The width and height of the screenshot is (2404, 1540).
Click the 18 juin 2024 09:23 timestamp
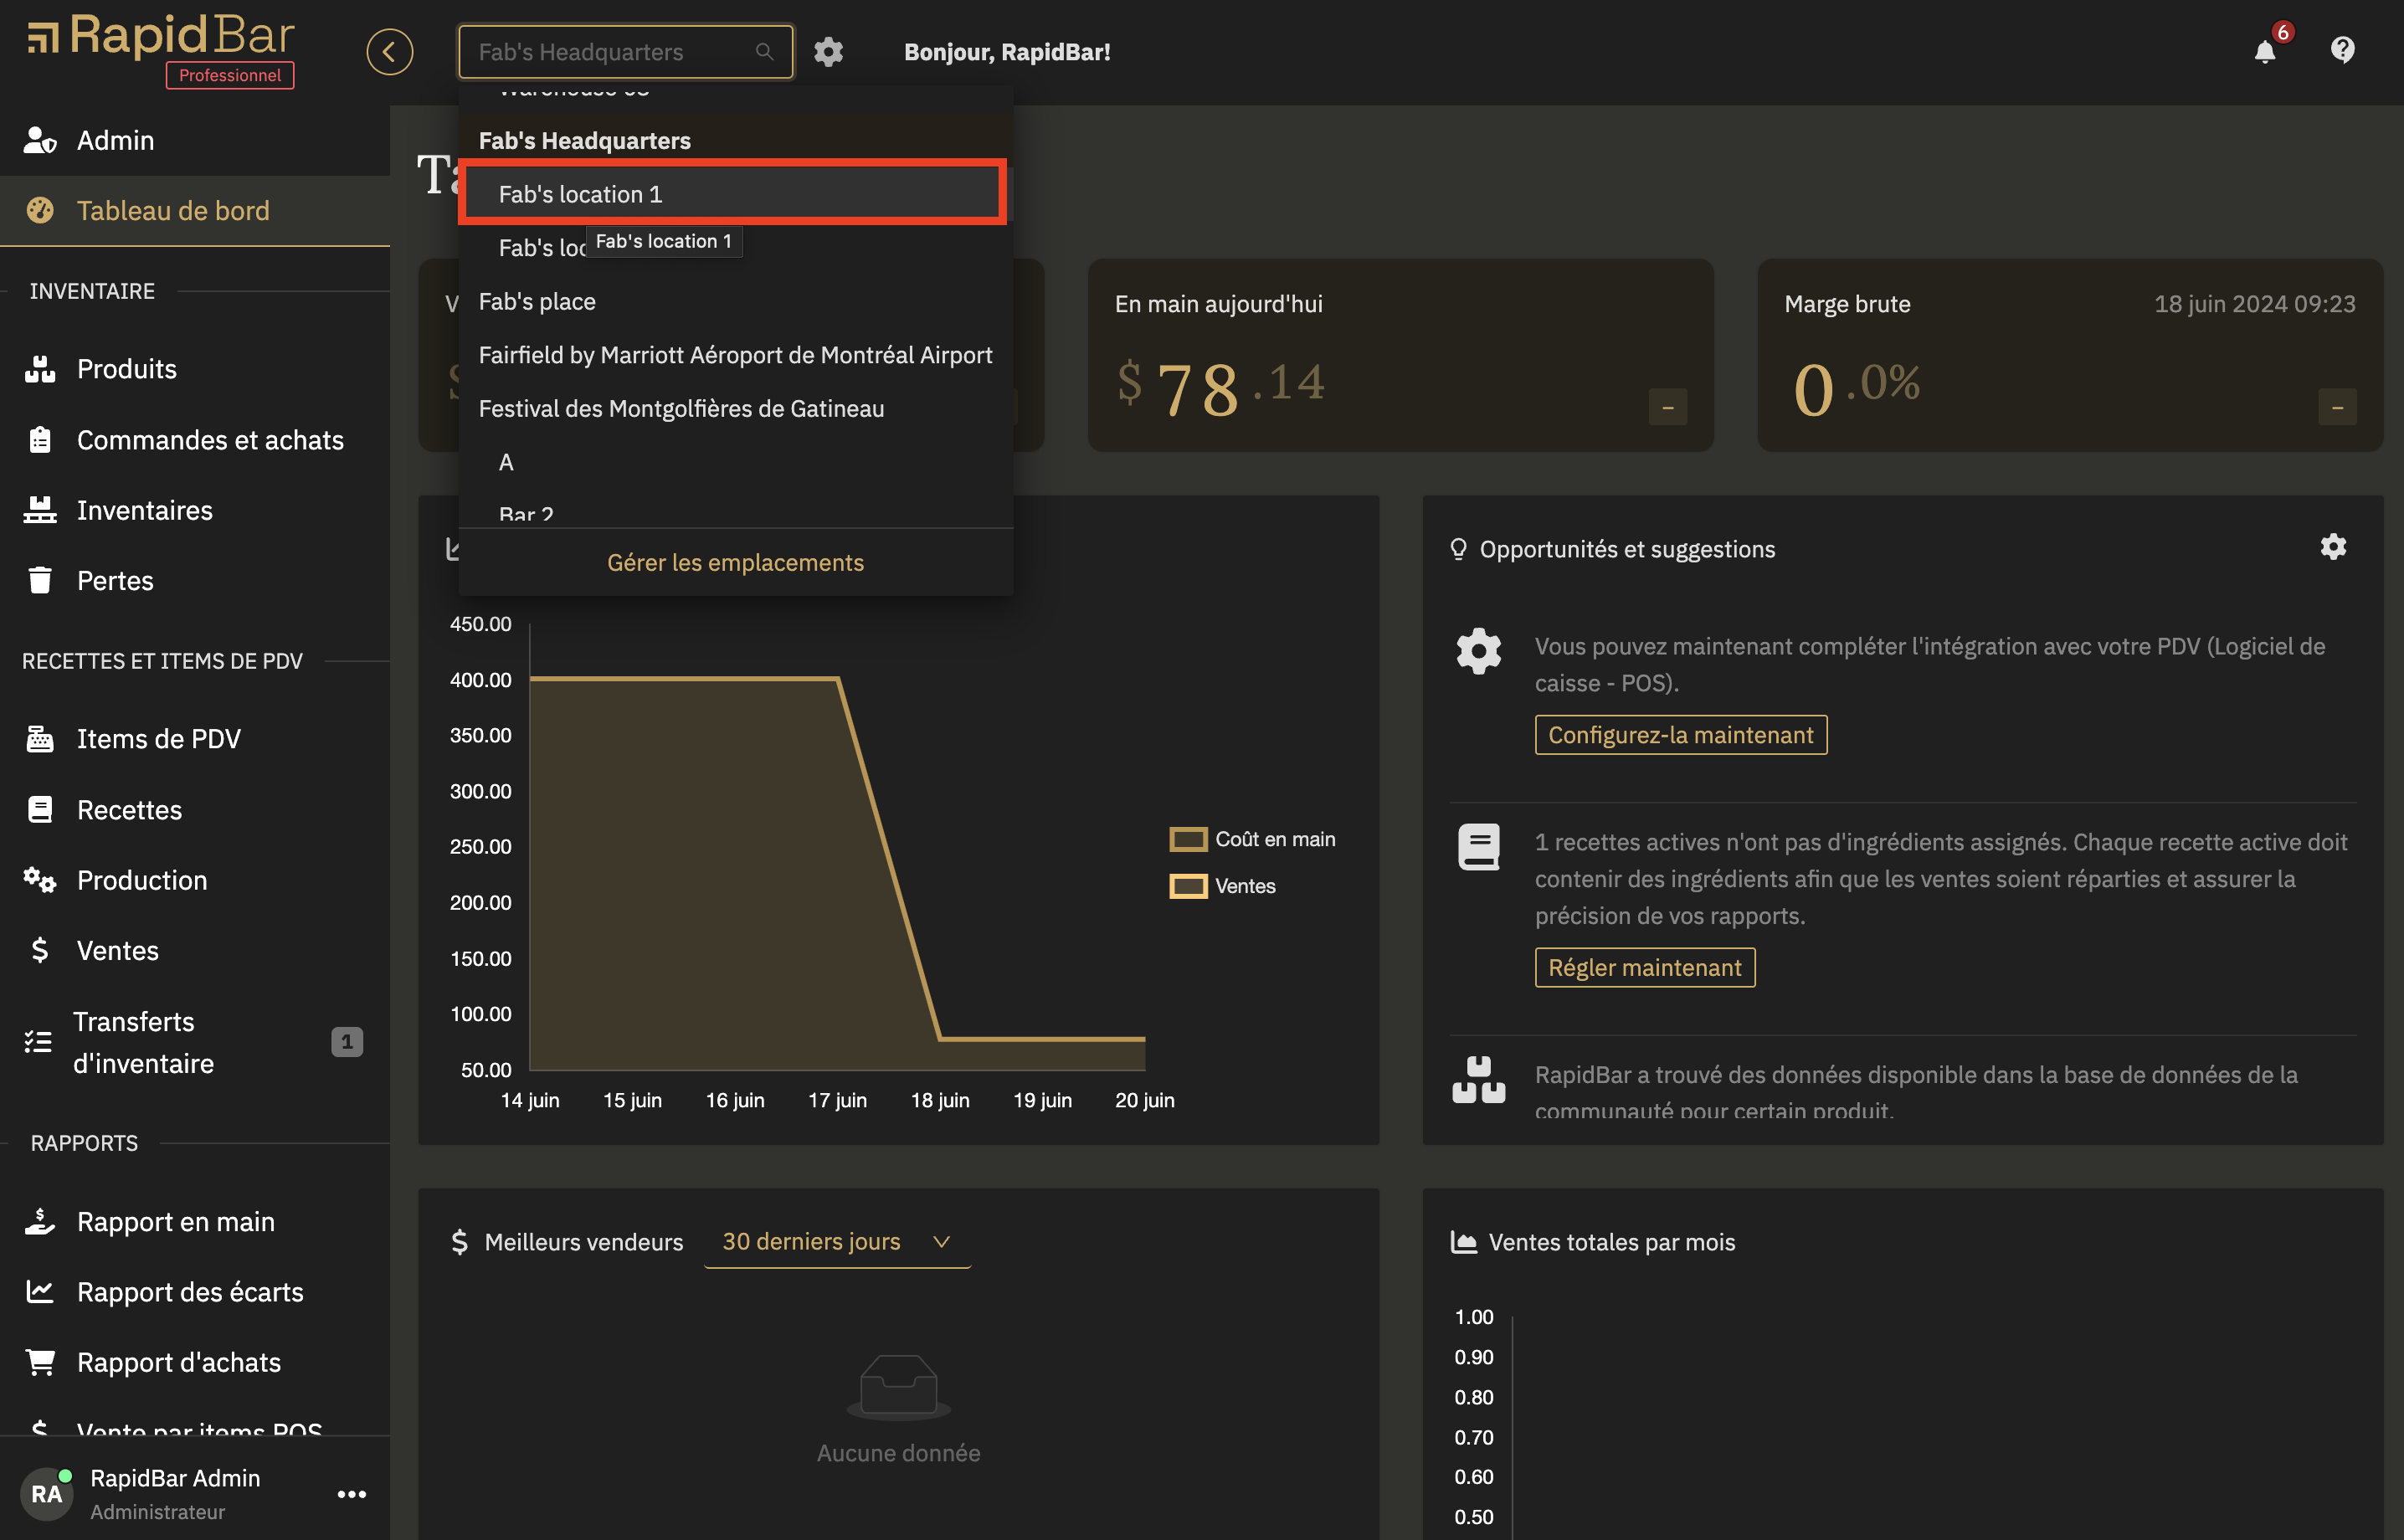2254,304
